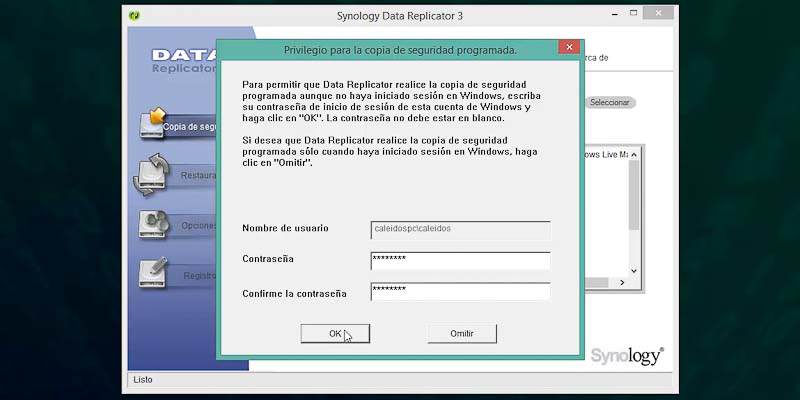Open the Registro sidebar icon
The image size is (800, 400).
[154, 272]
